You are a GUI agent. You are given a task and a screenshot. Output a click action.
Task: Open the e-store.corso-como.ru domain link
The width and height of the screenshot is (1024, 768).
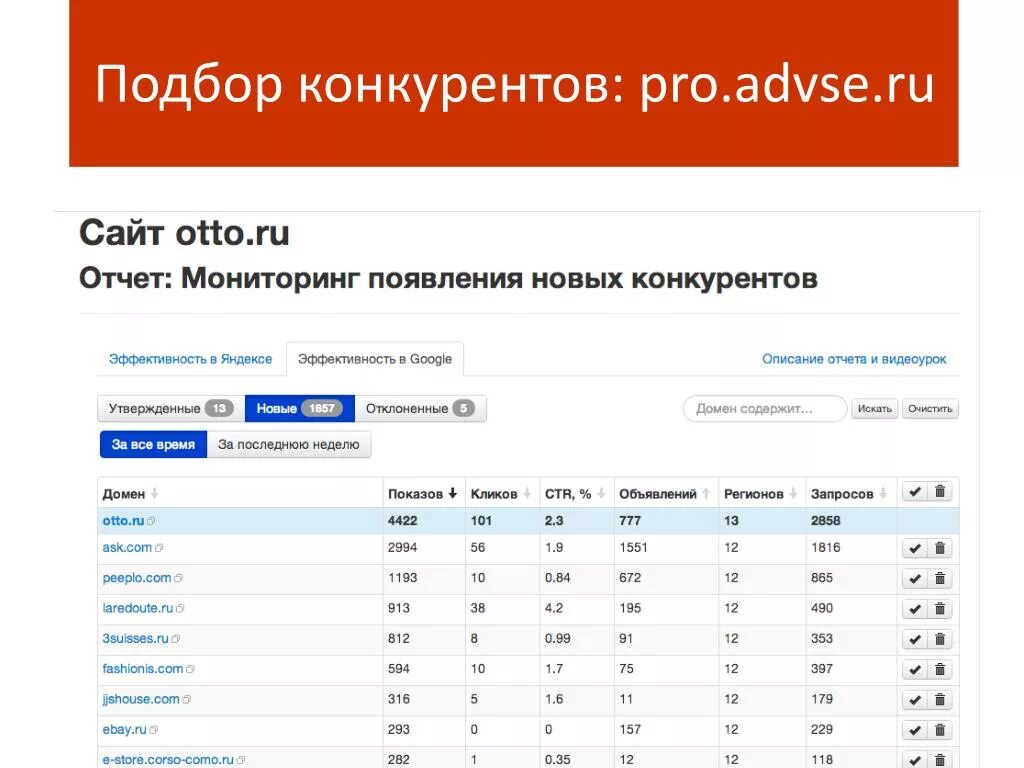click(168, 760)
